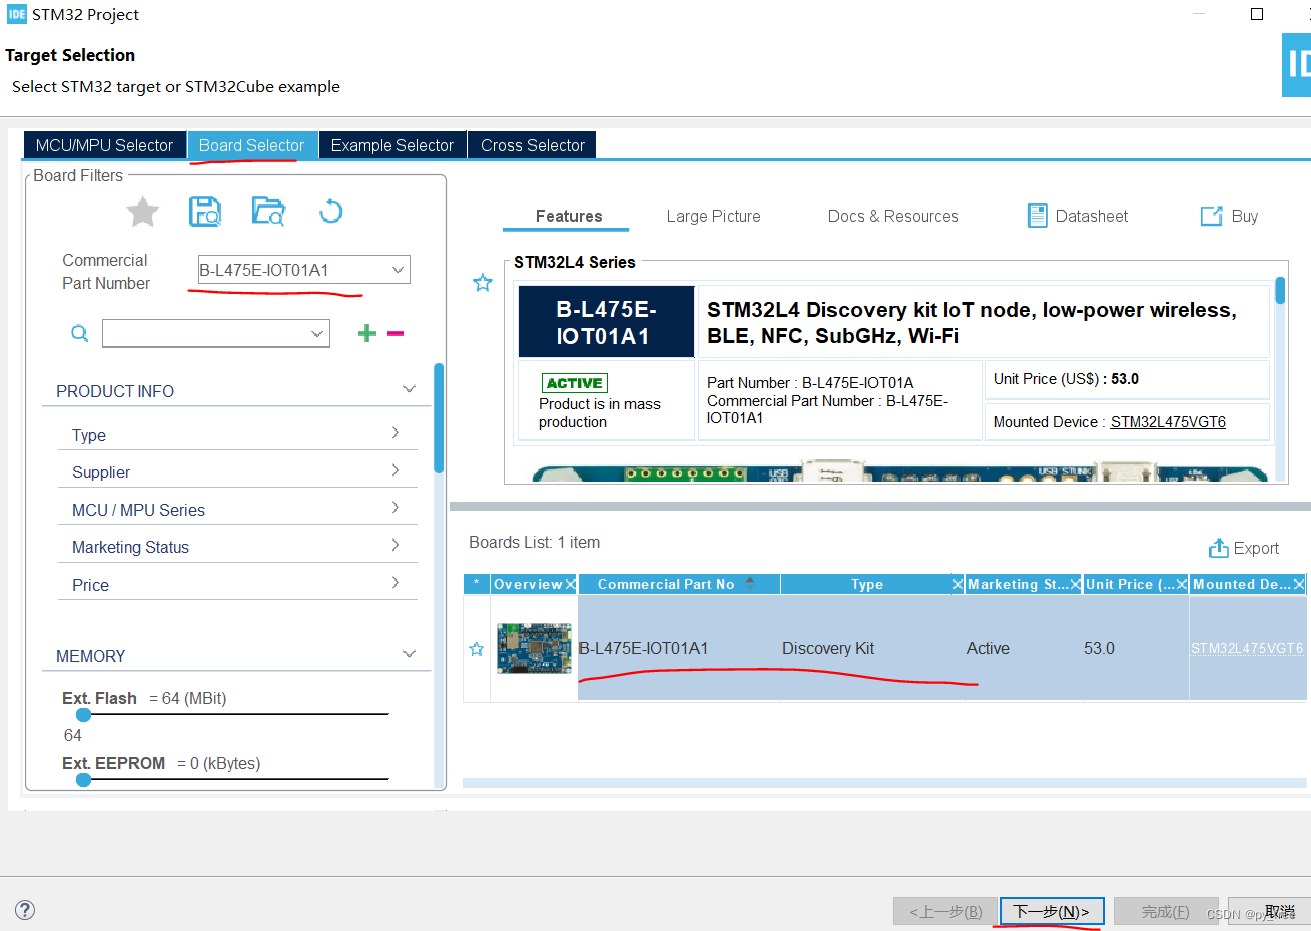Remove the Marketing Status column
Screen dimensions: 1311x931
click(x=1076, y=584)
